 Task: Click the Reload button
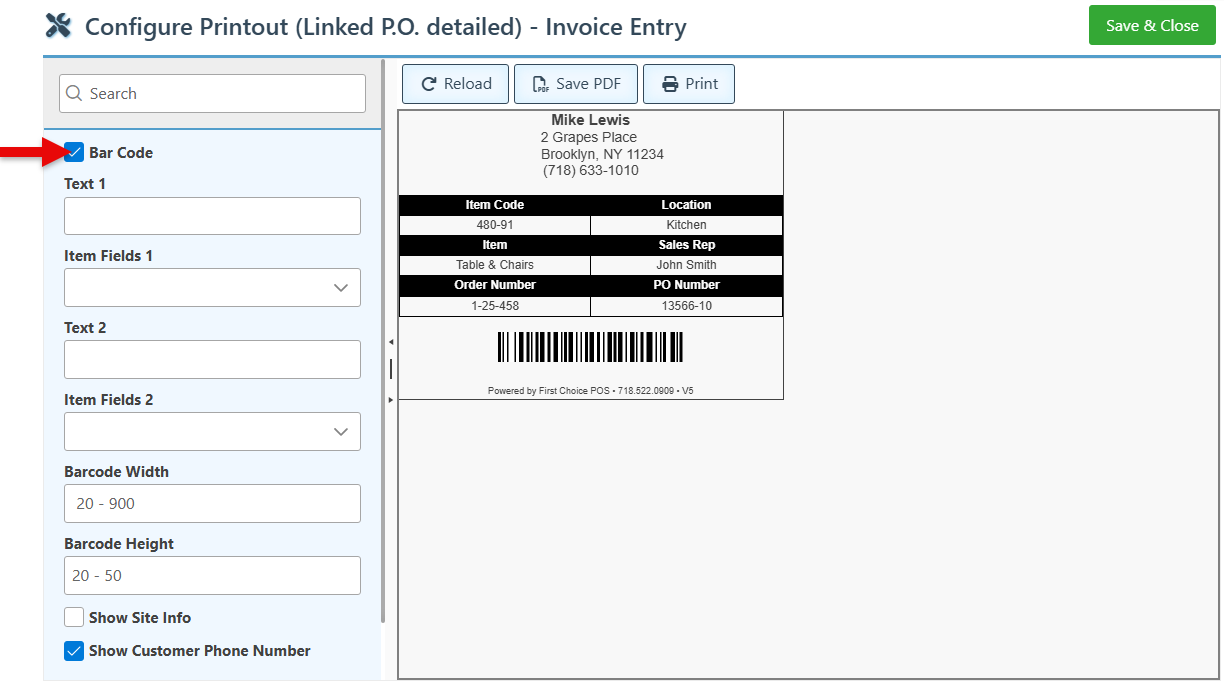point(455,84)
